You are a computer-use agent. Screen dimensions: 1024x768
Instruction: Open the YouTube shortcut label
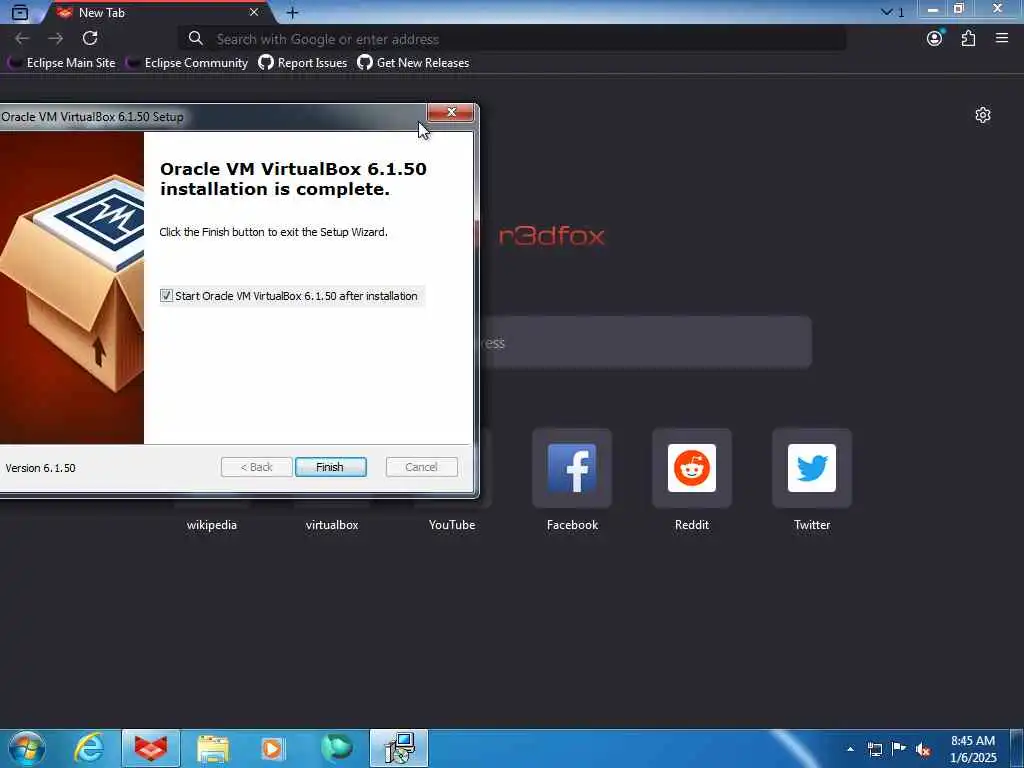point(452,525)
